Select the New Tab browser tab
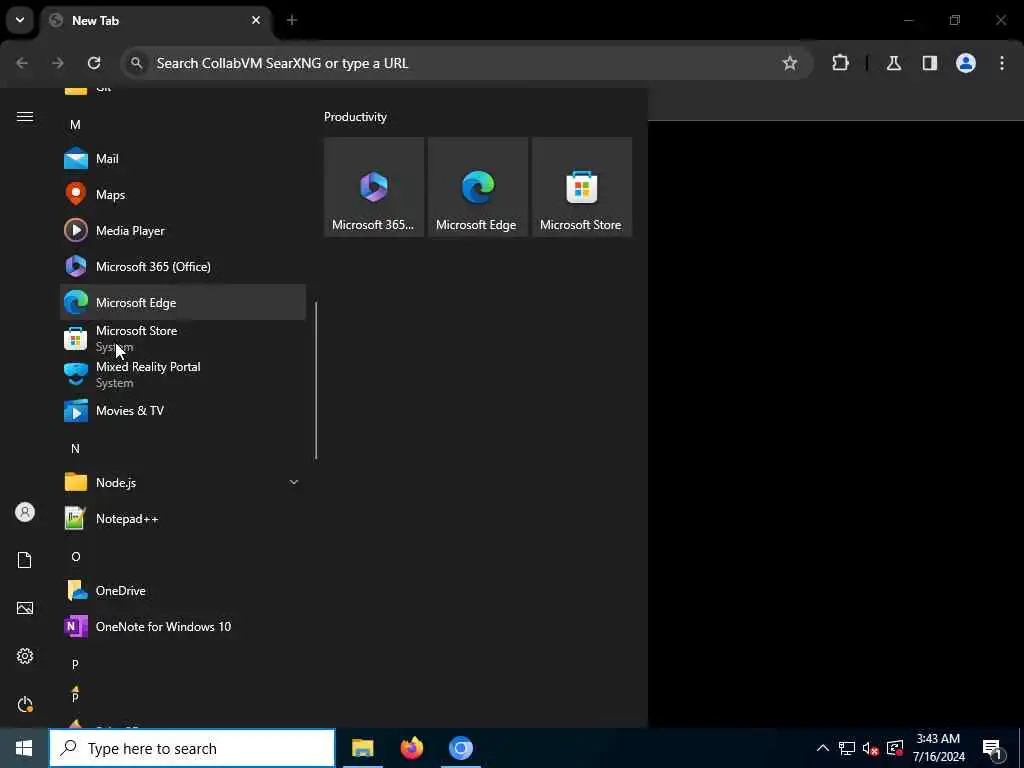 click(x=157, y=21)
